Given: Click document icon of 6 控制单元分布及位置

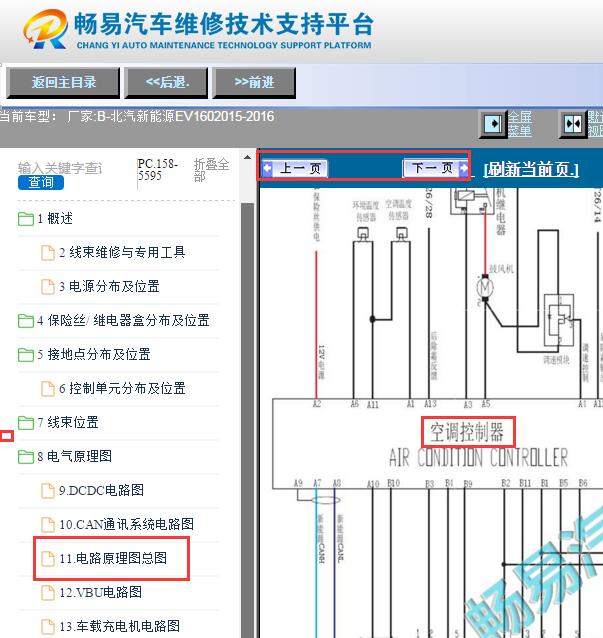Looking at the screenshot, I should (48, 389).
